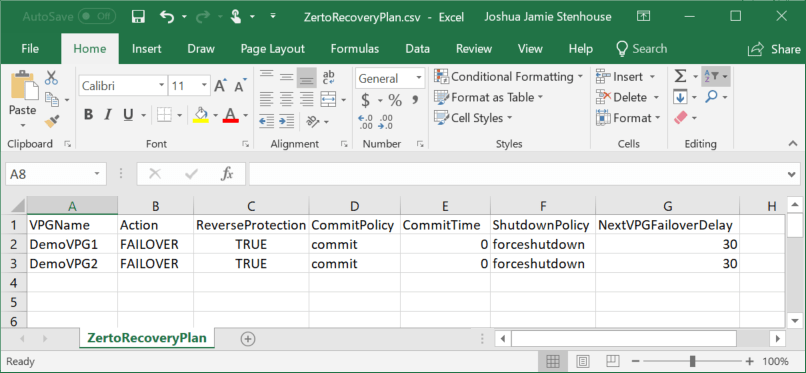Switch to the Page Layout tab
The width and height of the screenshot is (806, 373).
(272, 49)
